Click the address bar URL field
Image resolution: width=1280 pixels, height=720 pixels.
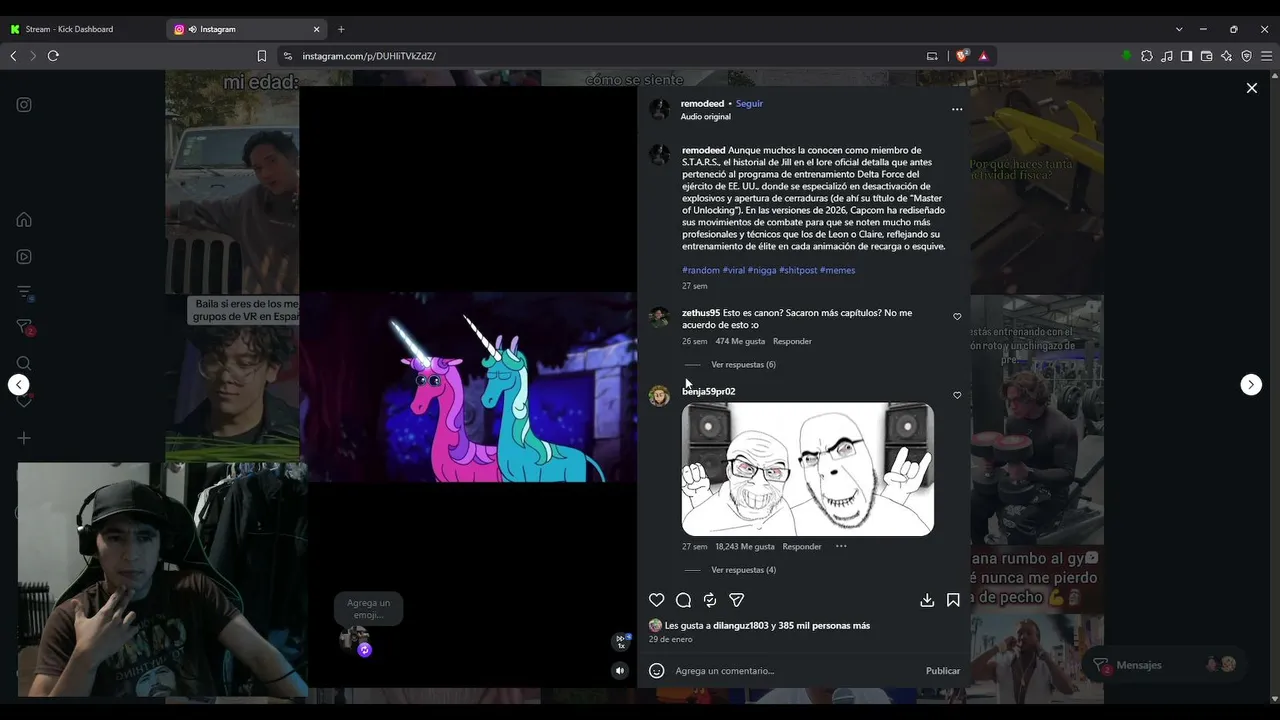[610, 56]
